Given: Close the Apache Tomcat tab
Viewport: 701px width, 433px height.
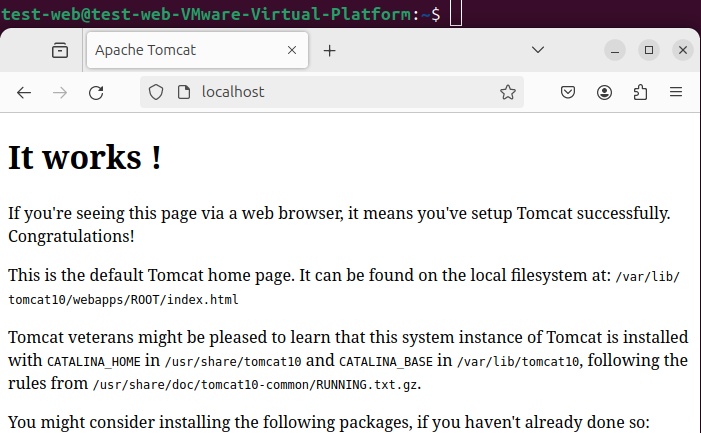Looking at the screenshot, I should pos(292,50).
